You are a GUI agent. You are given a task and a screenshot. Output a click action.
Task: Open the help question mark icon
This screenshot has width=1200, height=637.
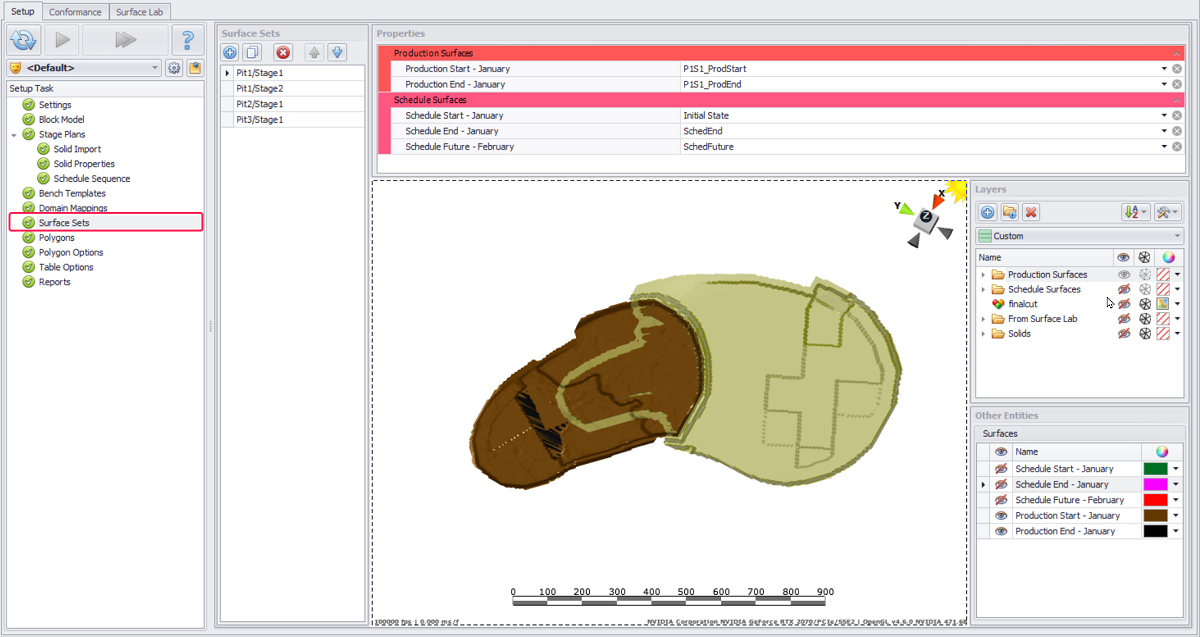coord(187,40)
